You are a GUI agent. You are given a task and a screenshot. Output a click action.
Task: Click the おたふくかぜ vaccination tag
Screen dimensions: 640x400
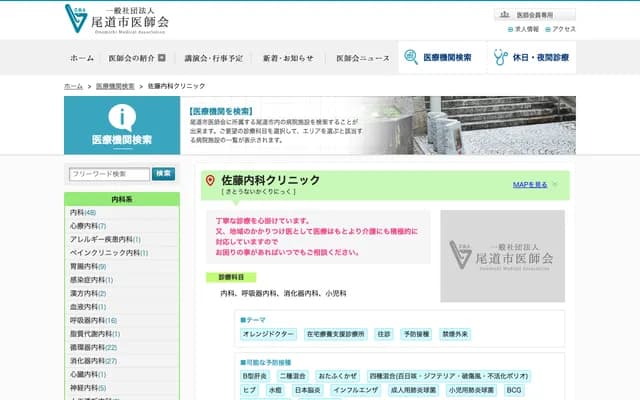click(x=338, y=376)
